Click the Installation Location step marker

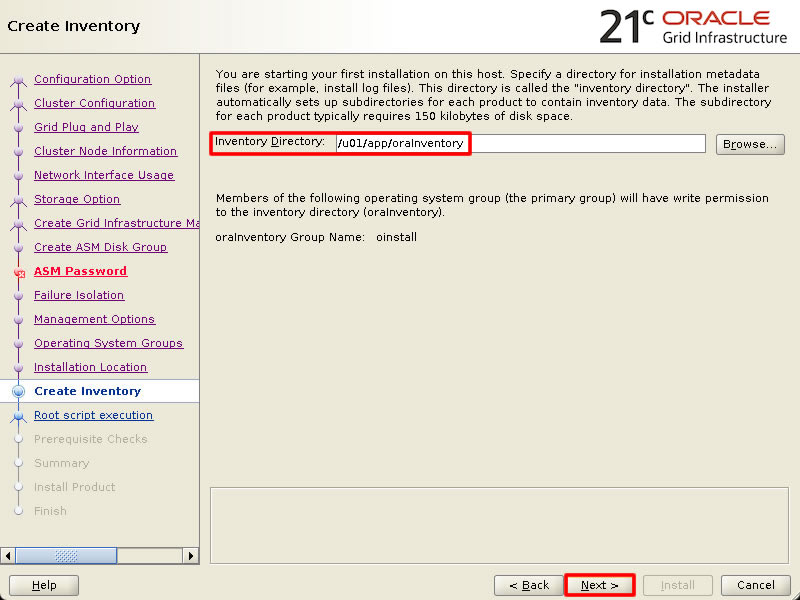coord(18,367)
